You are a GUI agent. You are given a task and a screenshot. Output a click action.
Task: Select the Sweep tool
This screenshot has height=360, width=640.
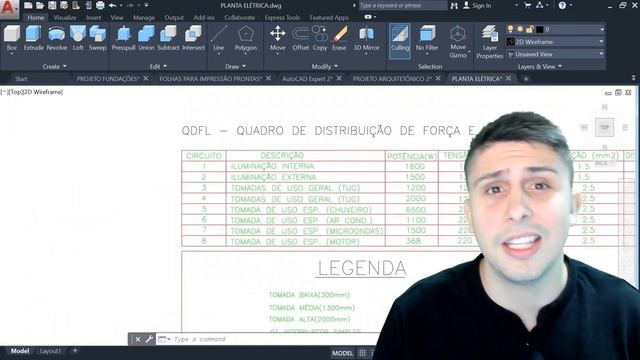point(98,38)
